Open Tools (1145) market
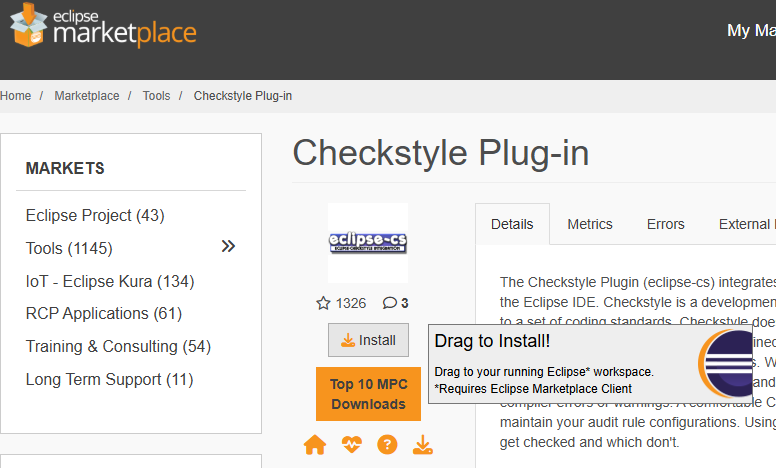This screenshot has width=776, height=468. click(x=69, y=248)
